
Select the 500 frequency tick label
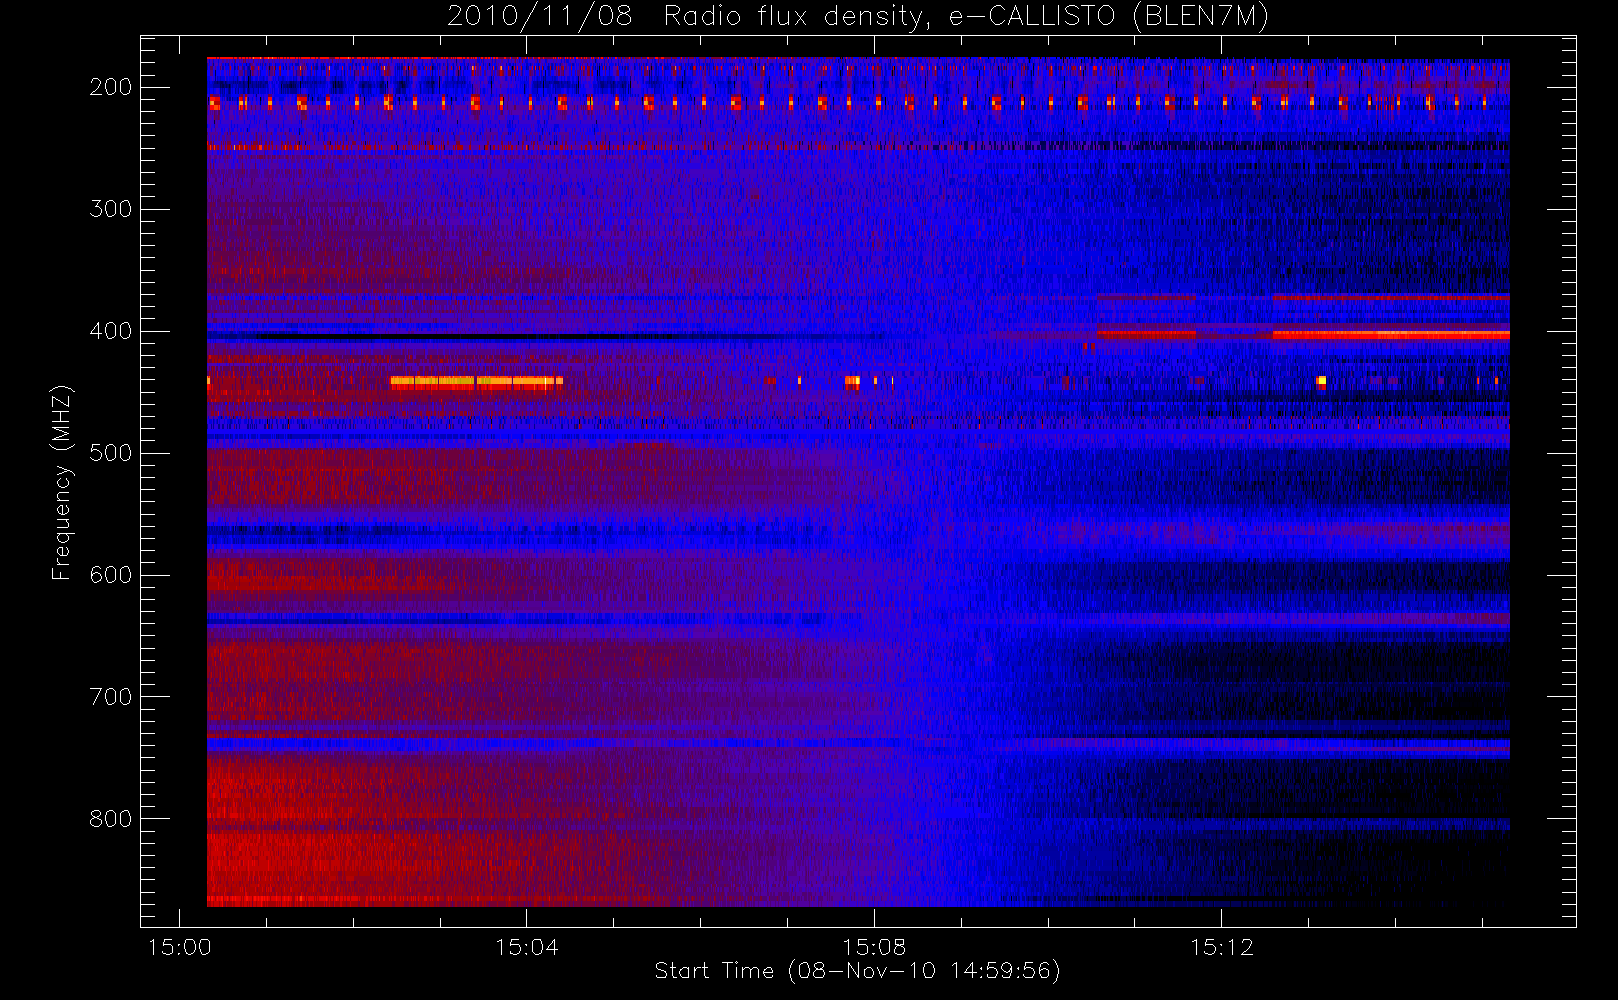[x=110, y=453]
